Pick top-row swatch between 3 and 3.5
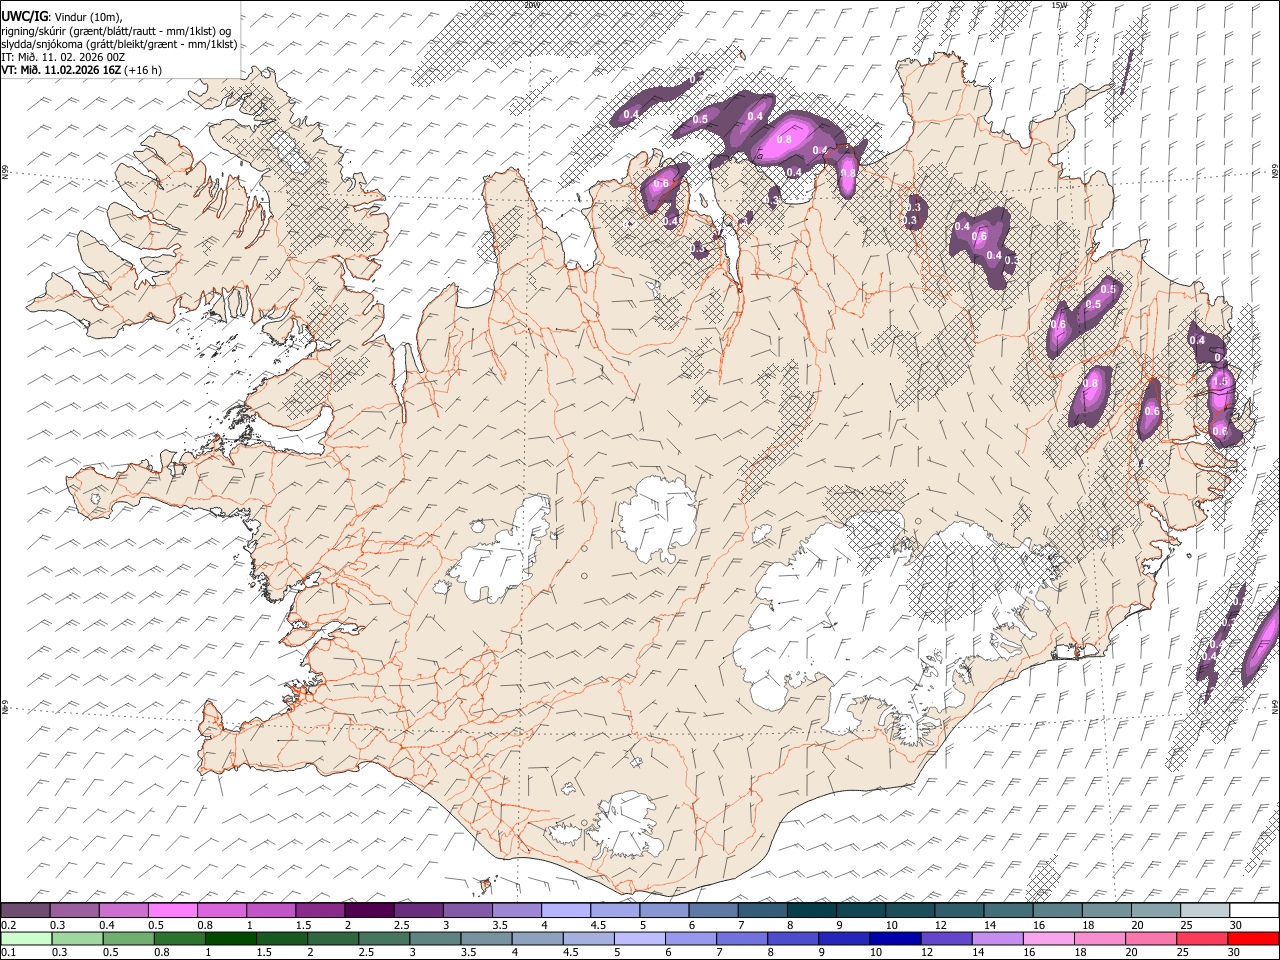Screen dimensions: 1280x960 [467, 910]
